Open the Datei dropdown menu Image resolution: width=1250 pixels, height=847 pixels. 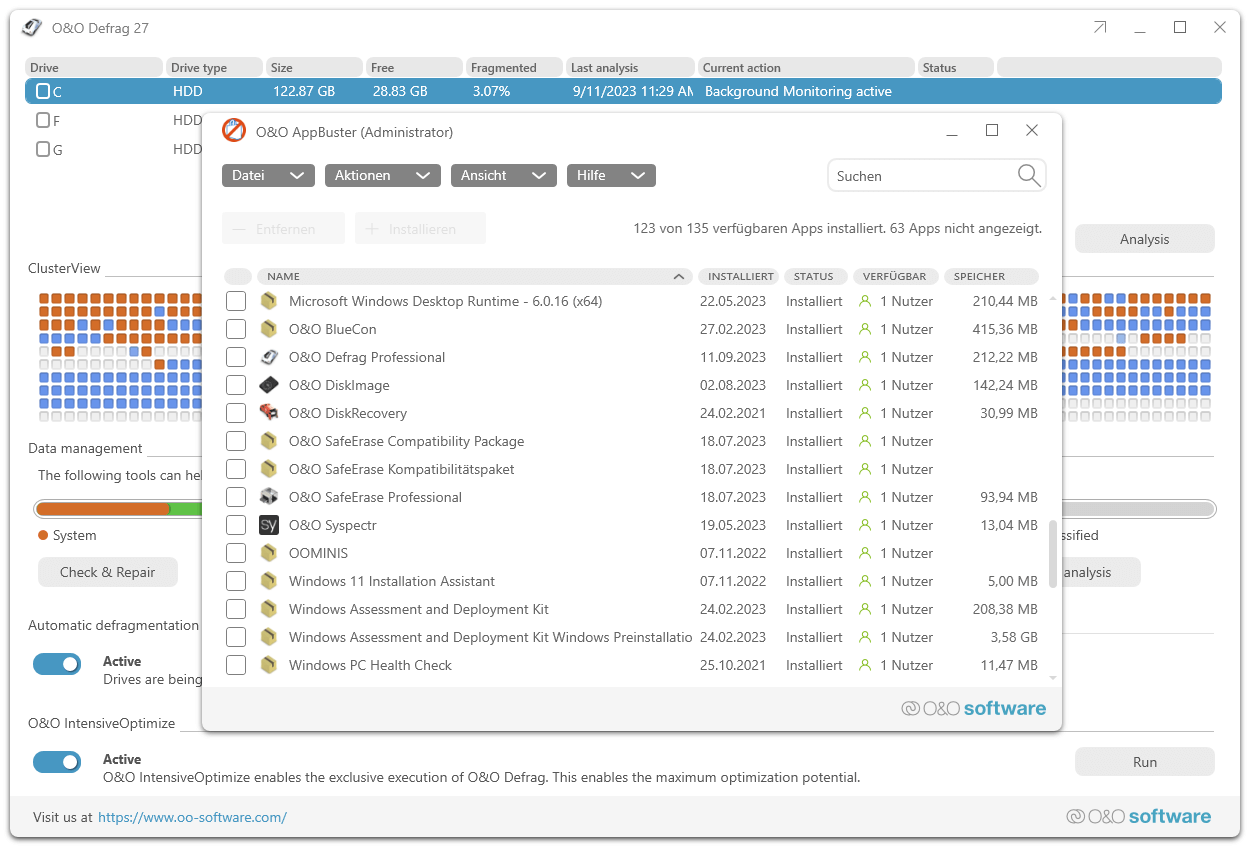pyautogui.click(x=267, y=175)
